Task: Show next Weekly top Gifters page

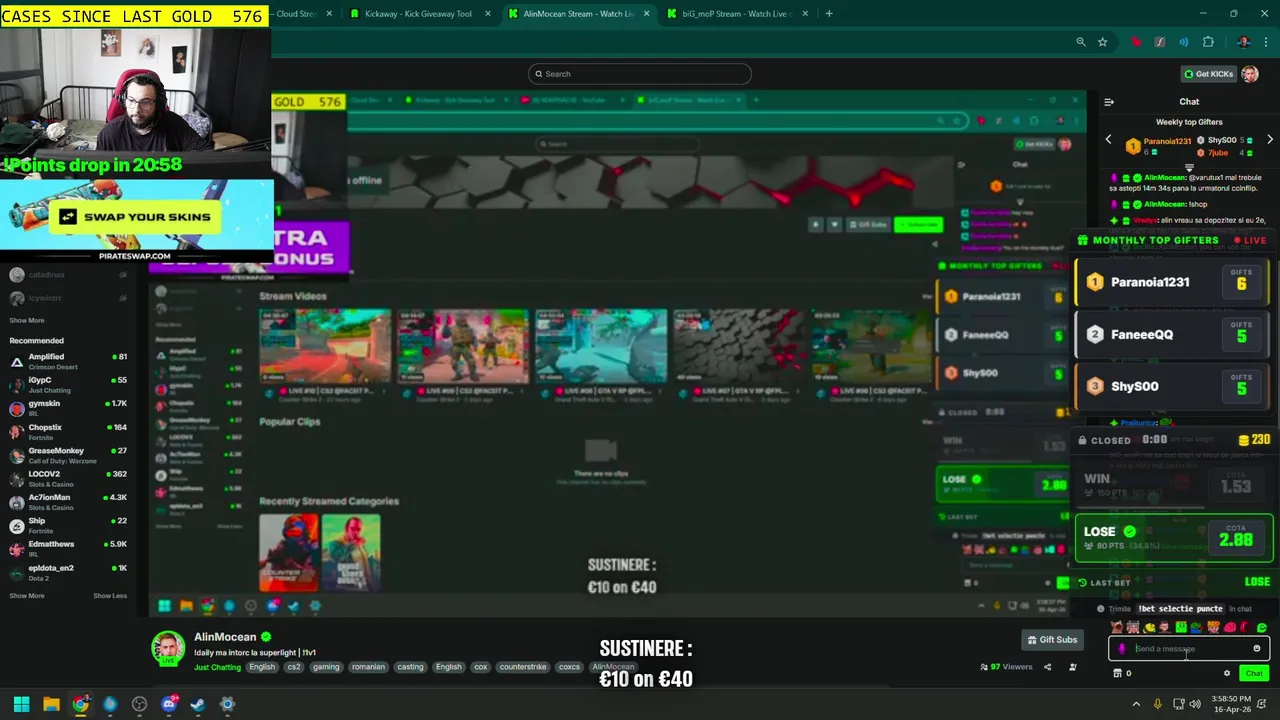Action: tap(1270, 140)
